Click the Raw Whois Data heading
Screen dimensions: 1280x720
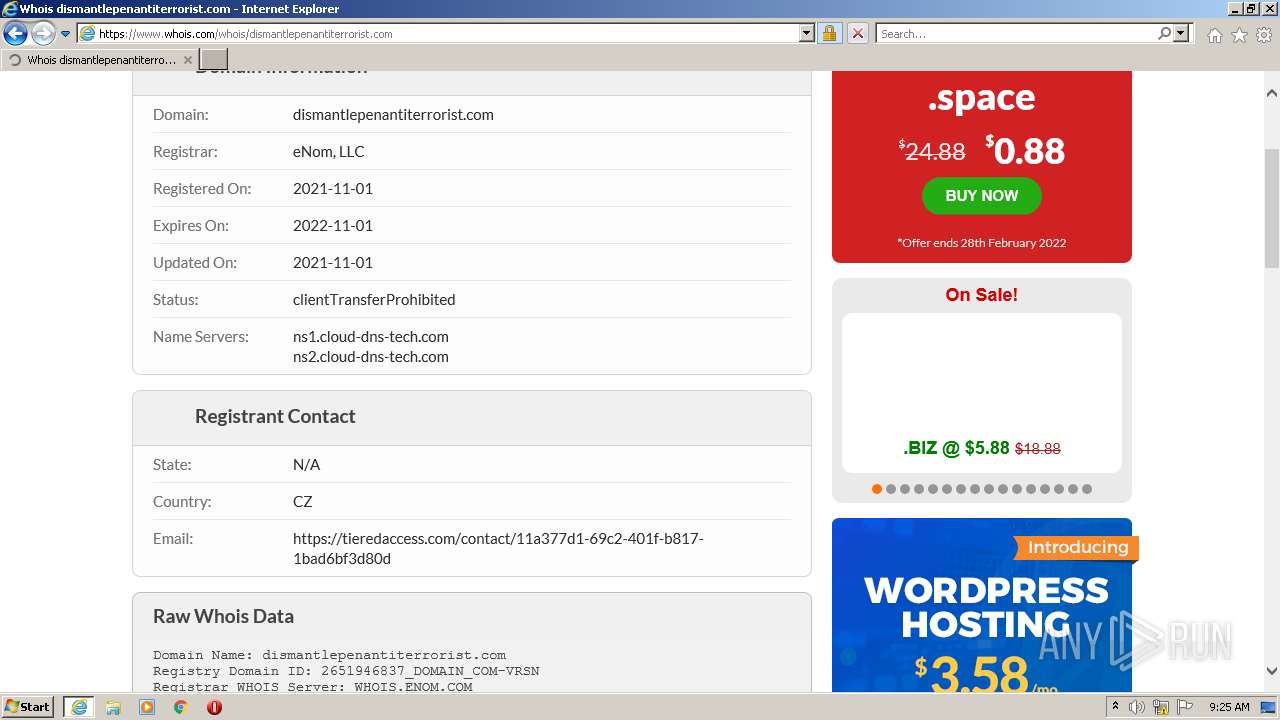coord(223,616)
